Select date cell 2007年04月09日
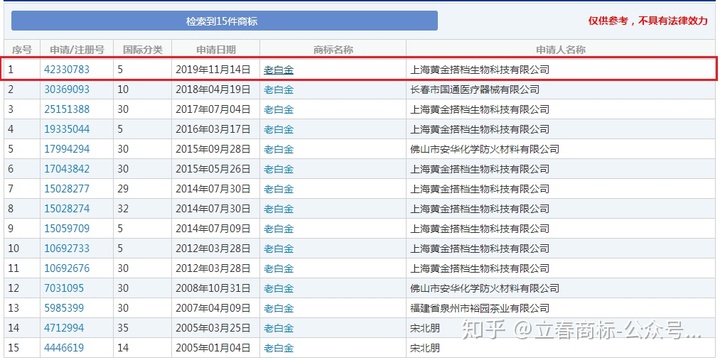Viewport: 720px width, 360px height. (213, 308)
